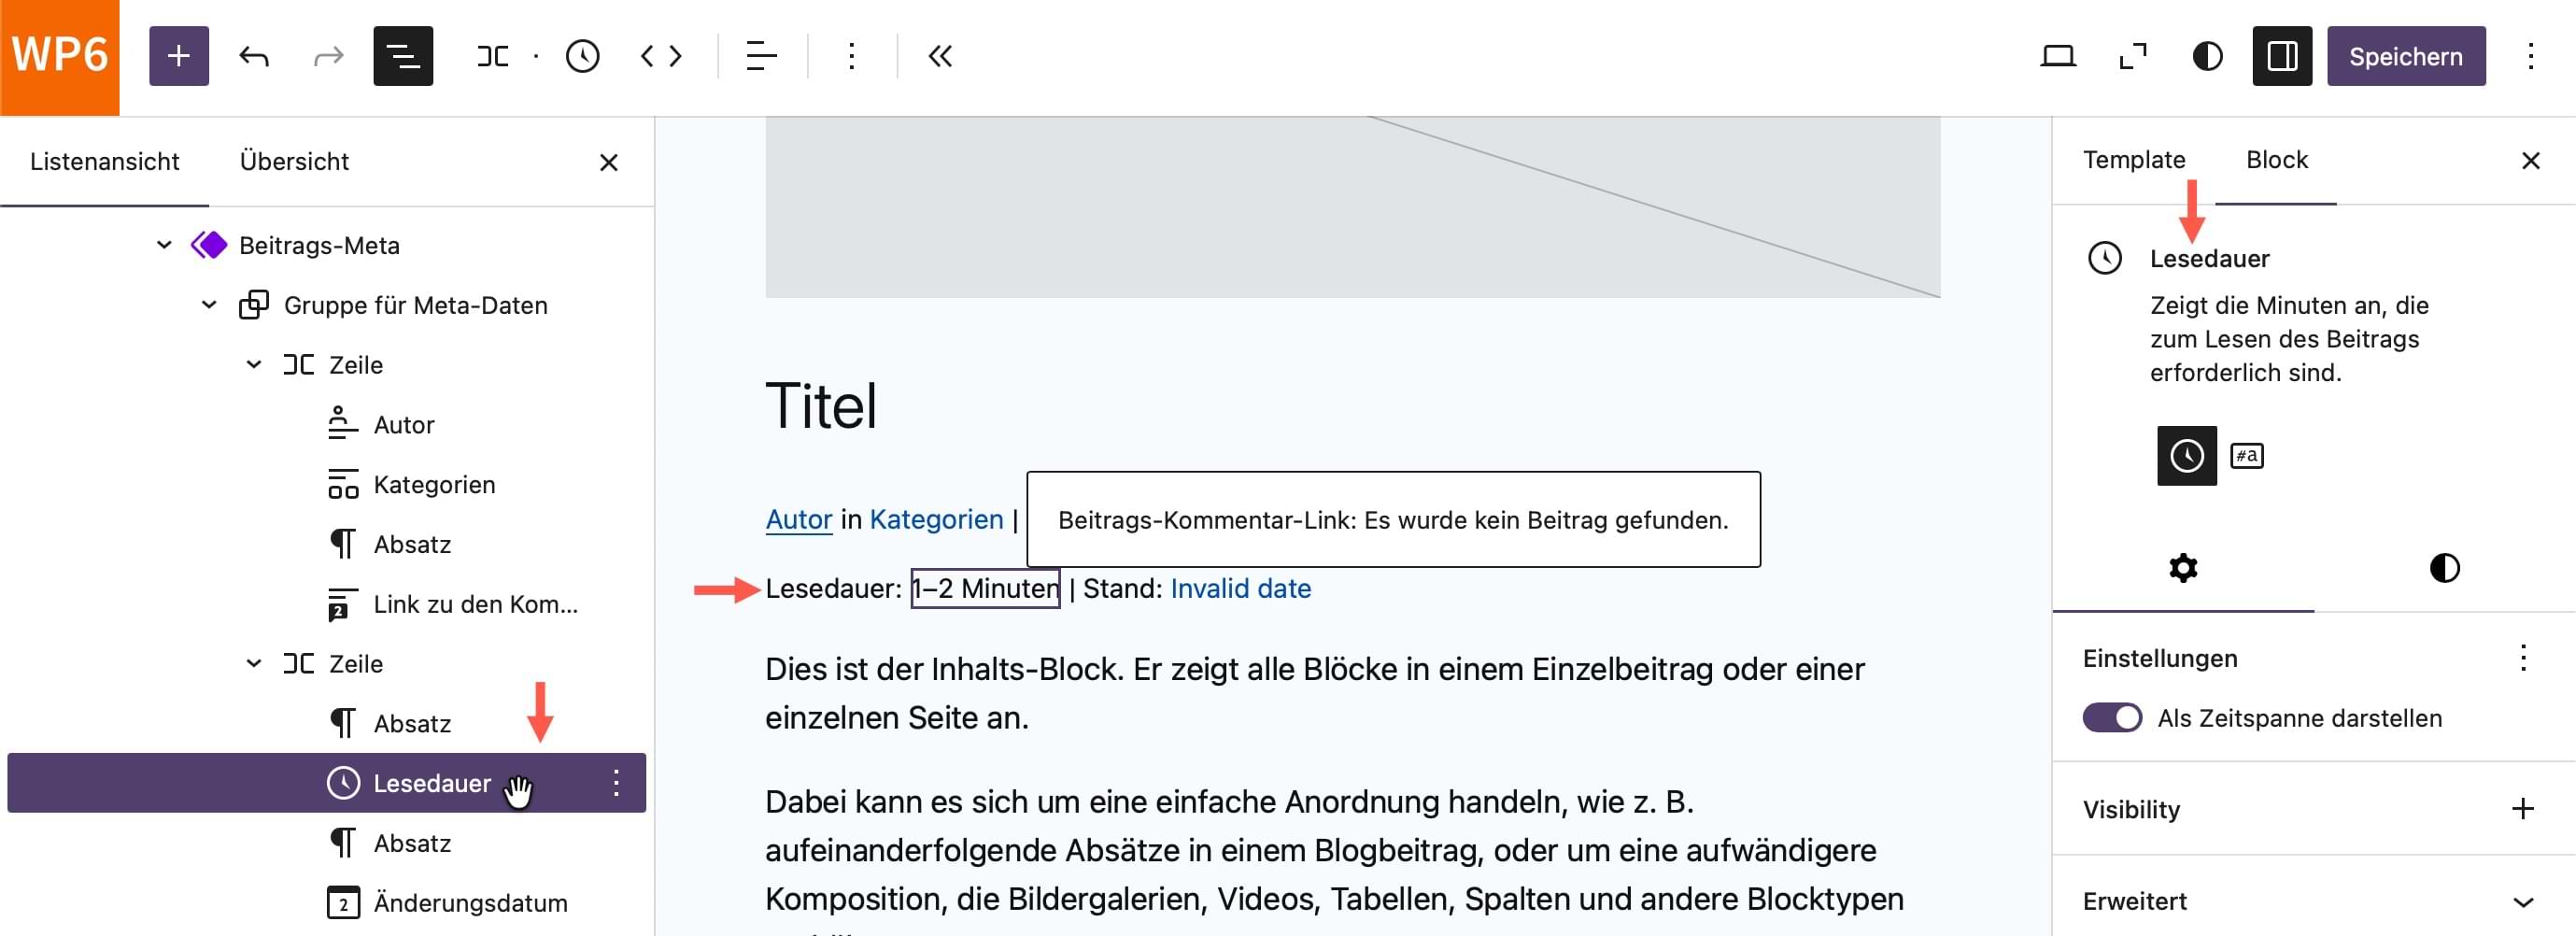Collapse the block toolbar with double chevron
This screenshot has width=2576, height=936.
pos(939,56)
